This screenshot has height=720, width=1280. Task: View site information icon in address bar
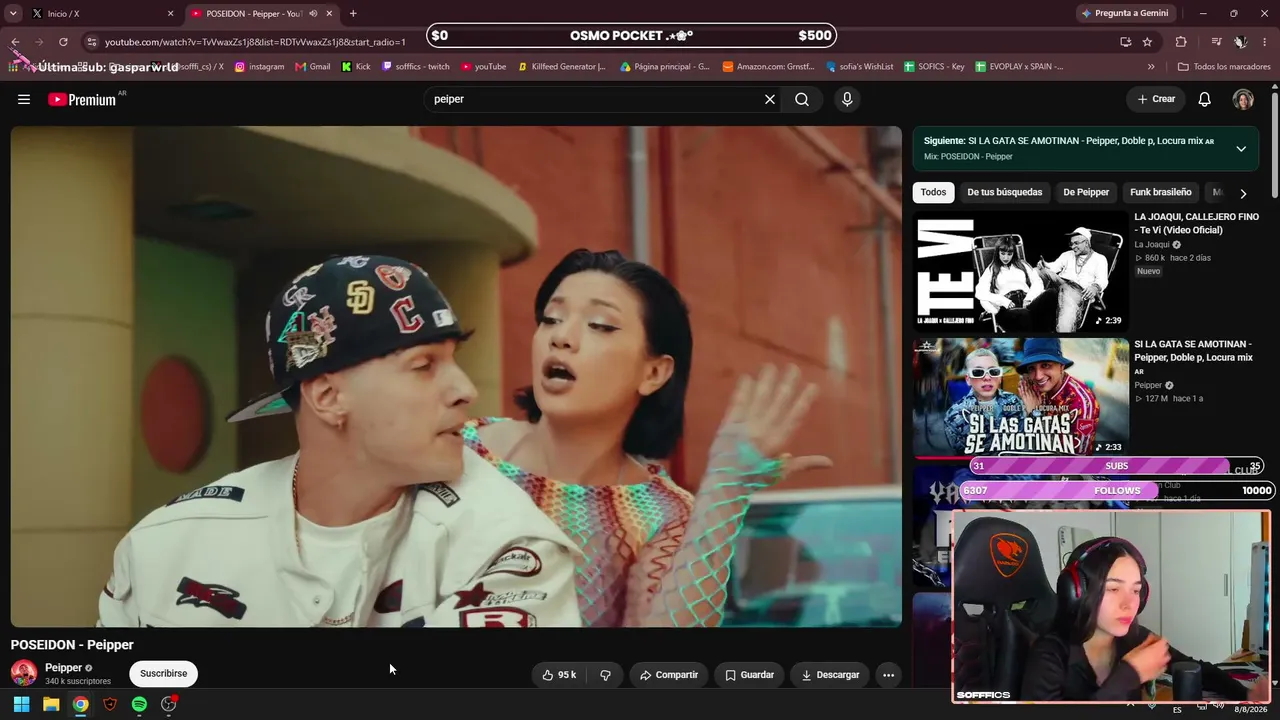91,42
